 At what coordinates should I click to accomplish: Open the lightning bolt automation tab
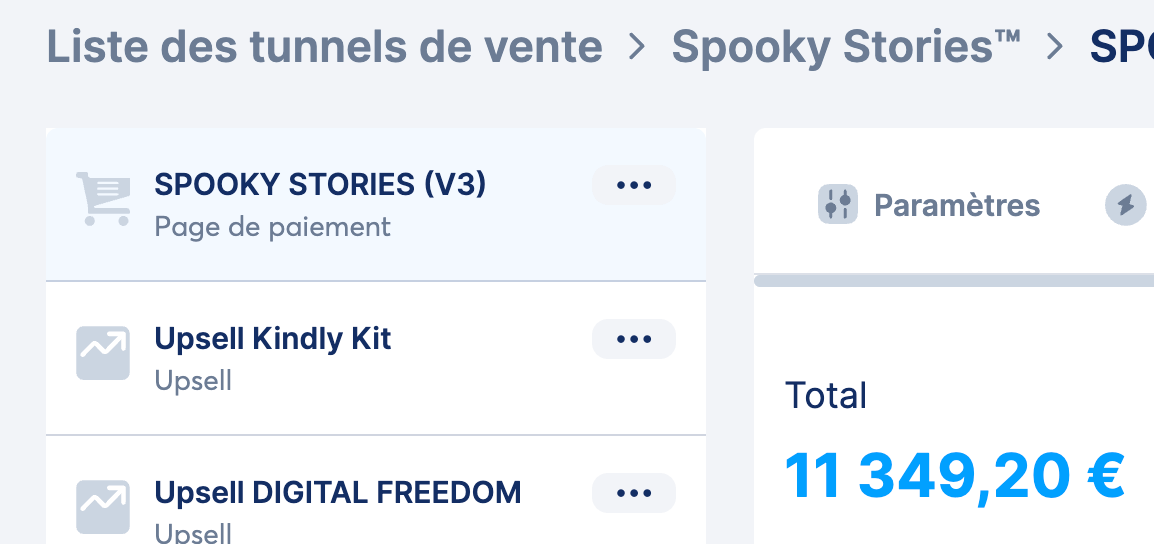tap(1125, 205)
